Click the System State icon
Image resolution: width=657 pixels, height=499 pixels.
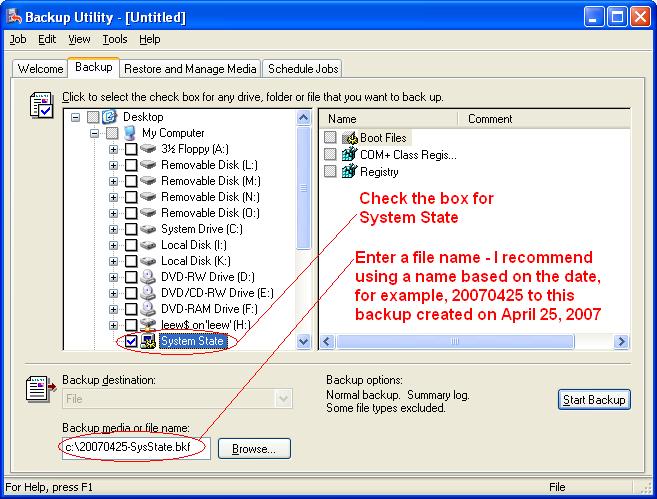[148, 341]
